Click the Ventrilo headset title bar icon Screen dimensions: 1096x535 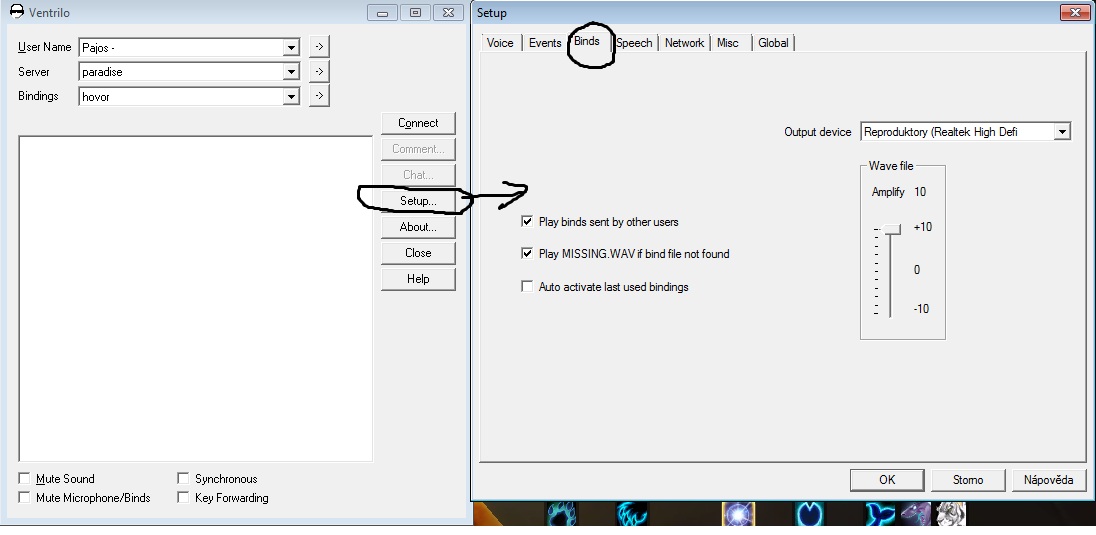[x=17, y=12]
